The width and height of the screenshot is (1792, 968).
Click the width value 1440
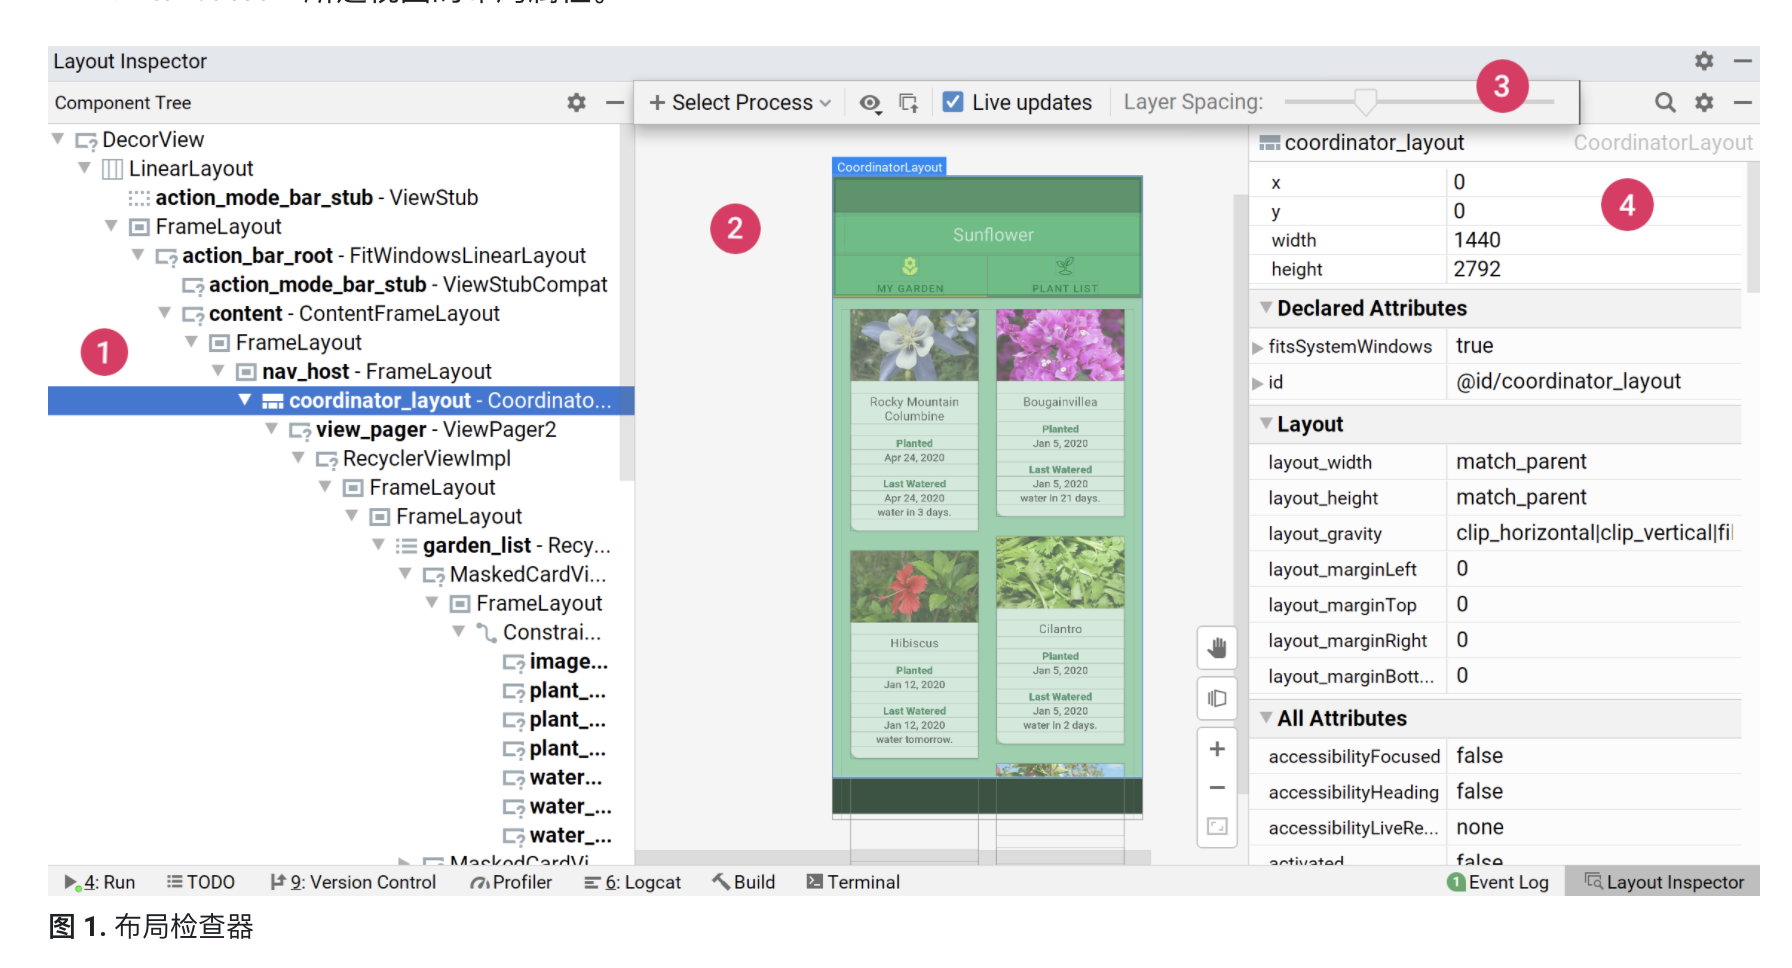point(1477,240)
